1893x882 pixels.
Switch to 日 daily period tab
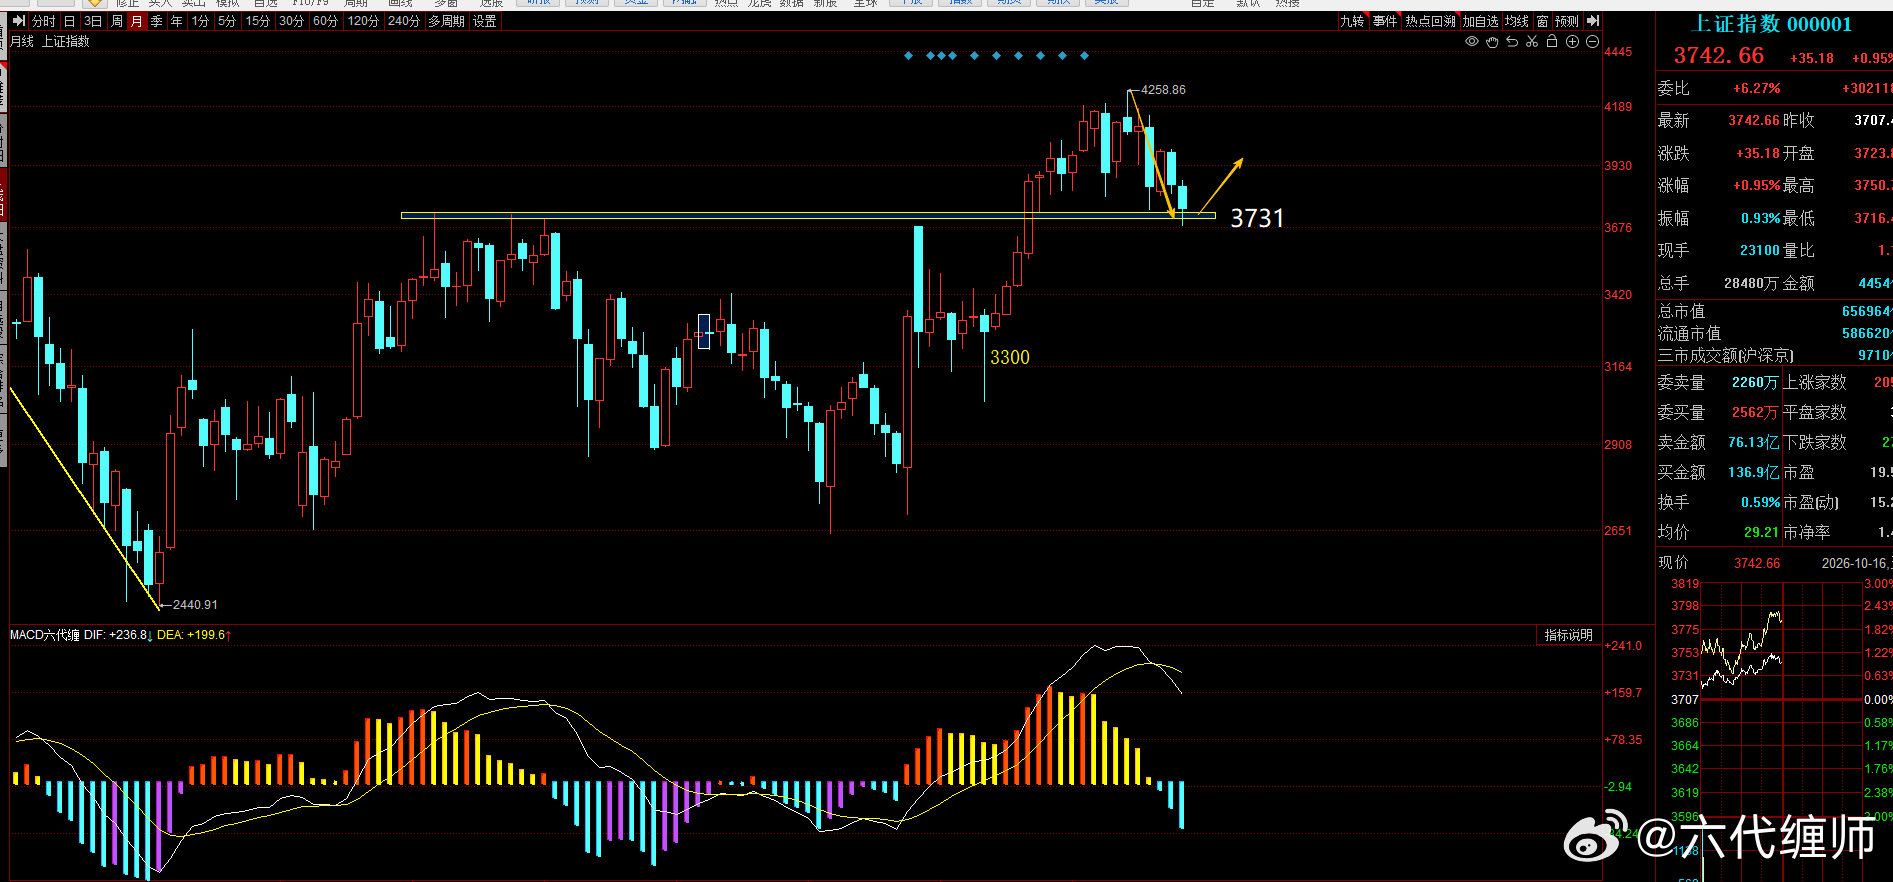coord(70,21)
